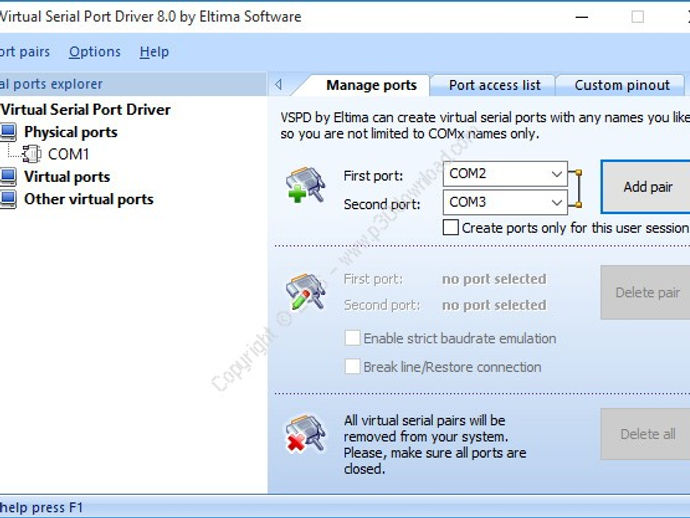Screen dimensions: 690x518
Task: Click the 'VSPD by Eltima can create' description text
Action: [485, 125]
